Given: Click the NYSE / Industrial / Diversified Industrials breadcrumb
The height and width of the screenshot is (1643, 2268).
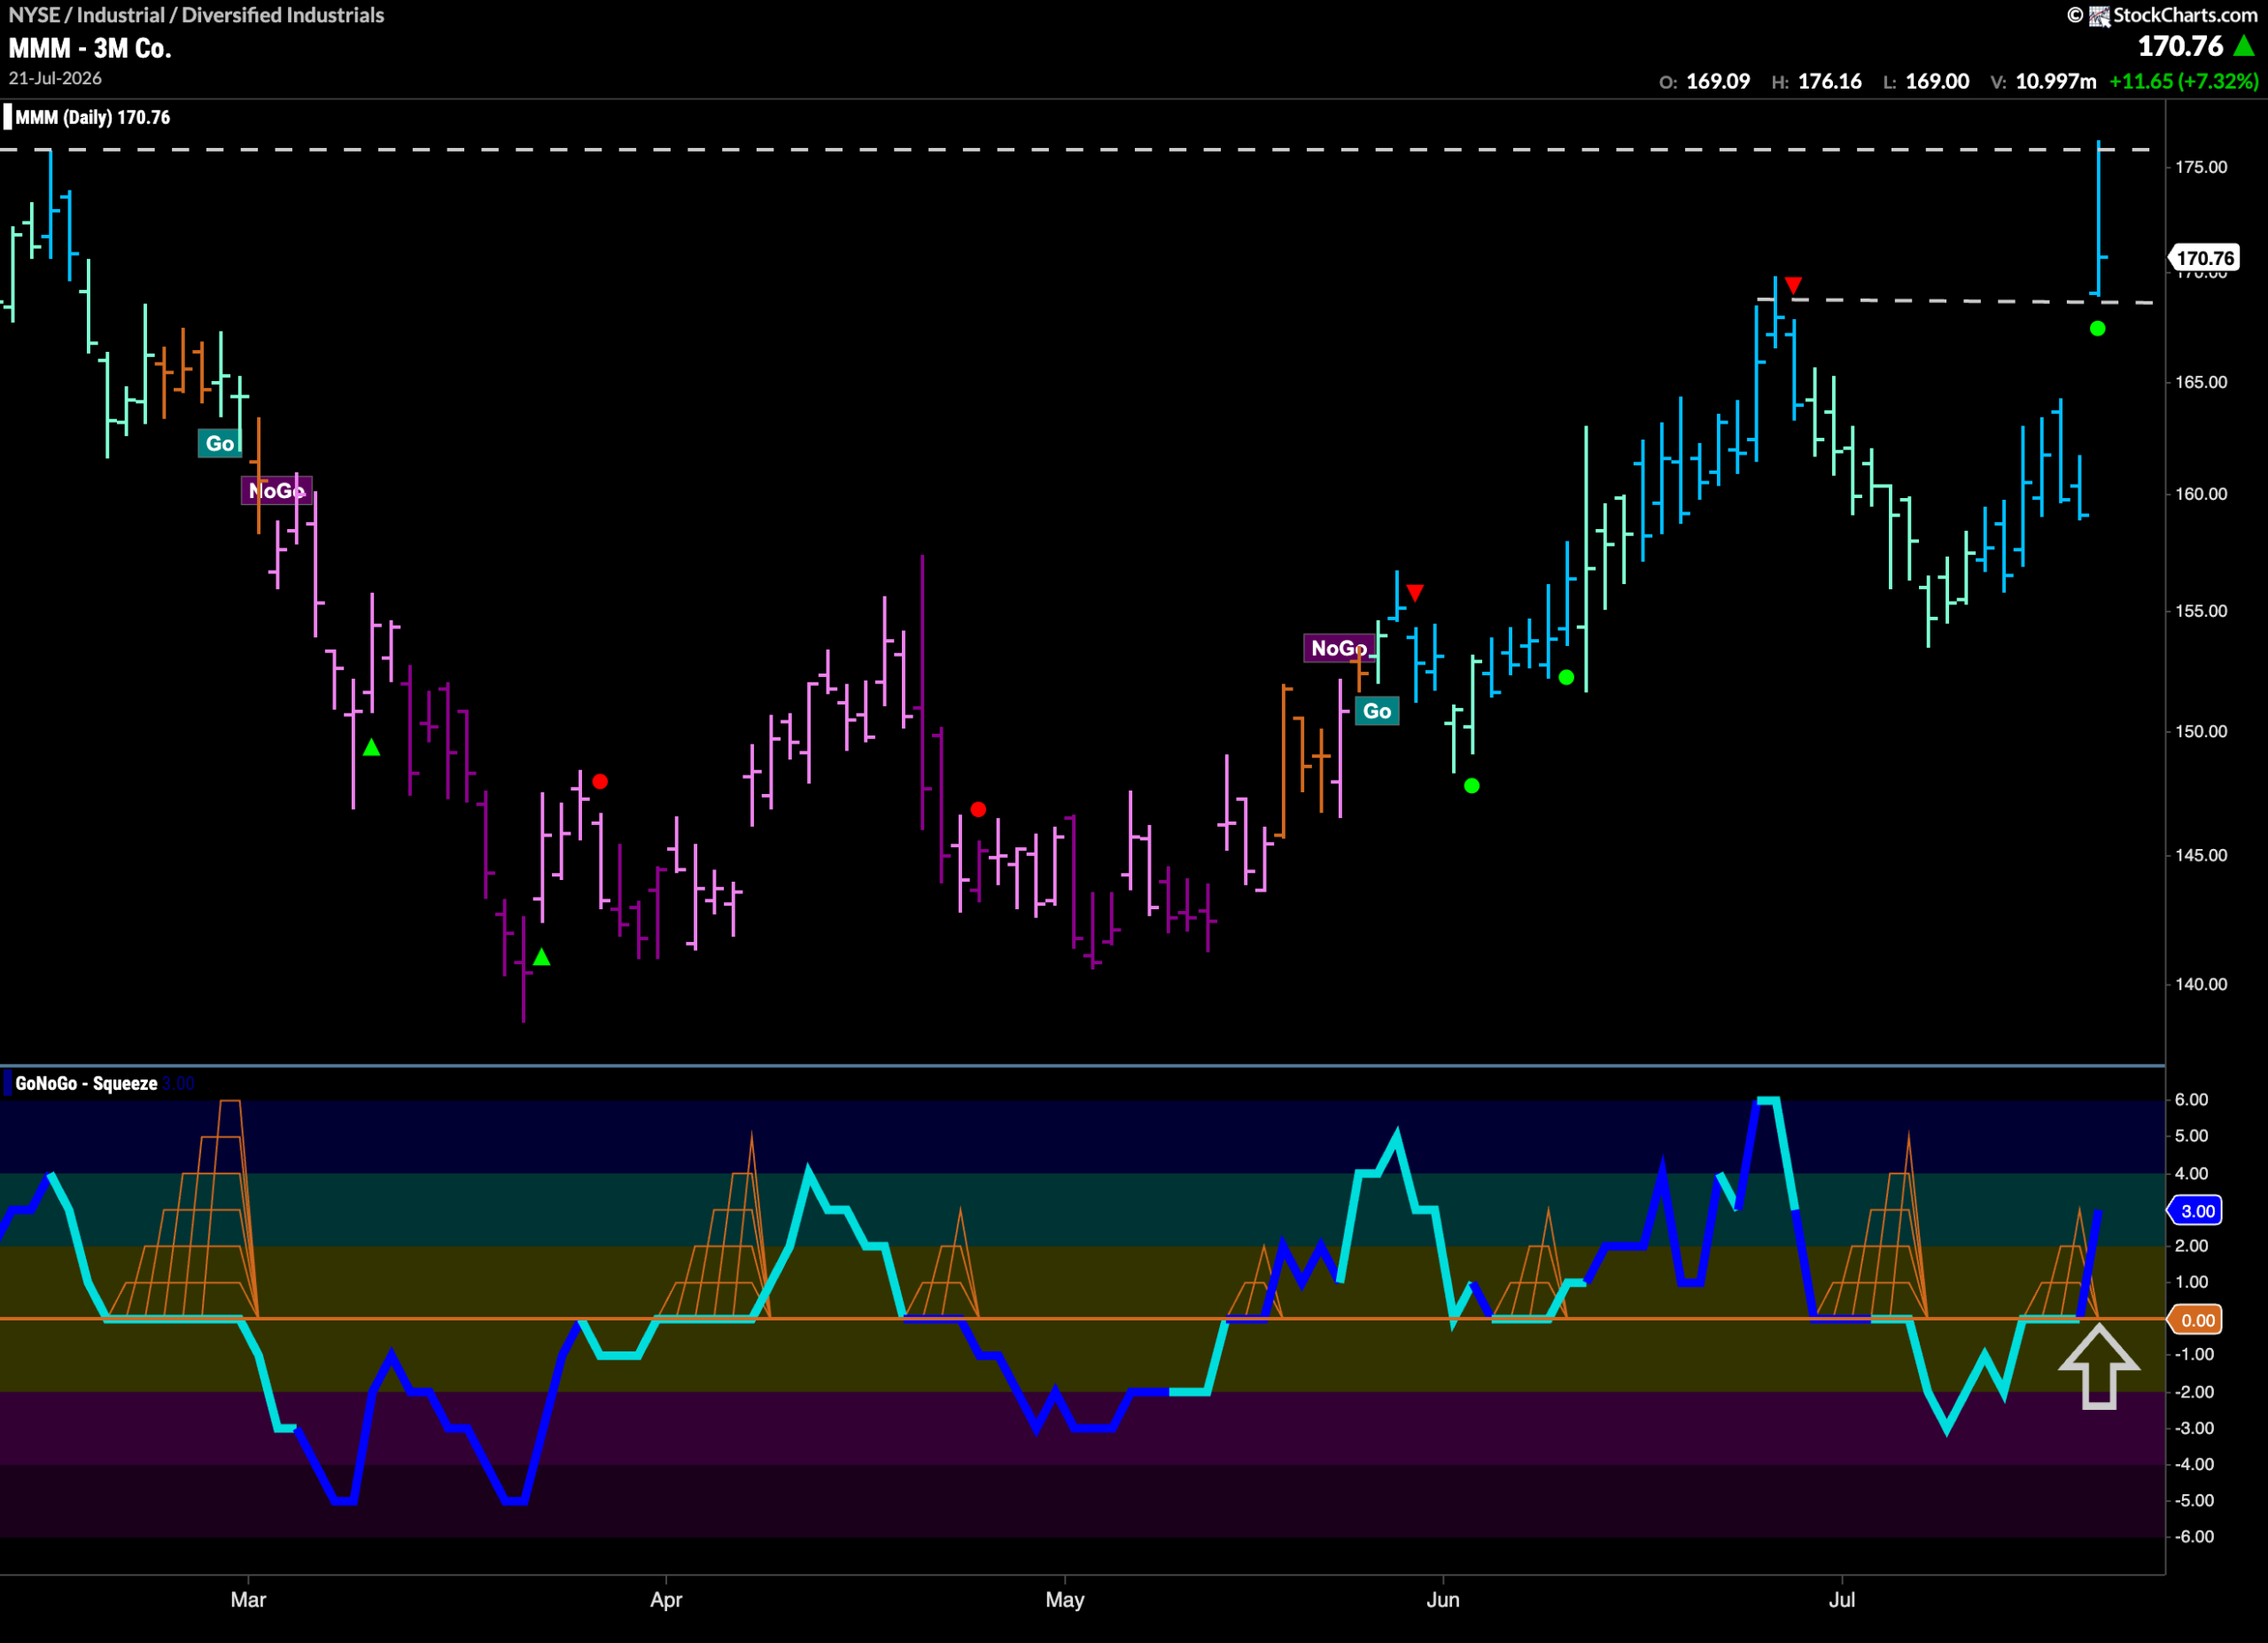Looking at the screenshot, I should [196, 15].
